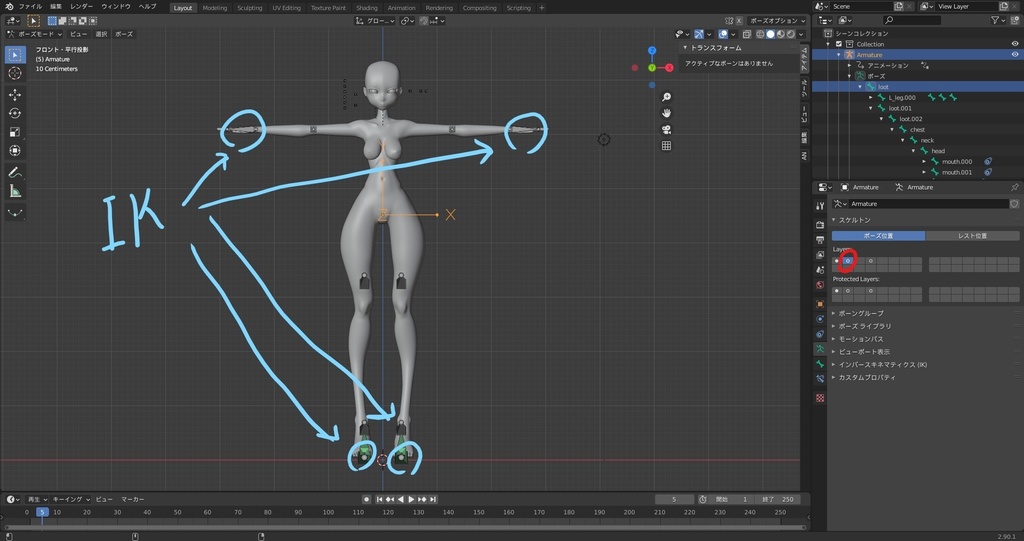Image resolution: width=1024 pixels, height=541 pixels.
Task: Select the Cursor tool
Action: coord(14,74)
